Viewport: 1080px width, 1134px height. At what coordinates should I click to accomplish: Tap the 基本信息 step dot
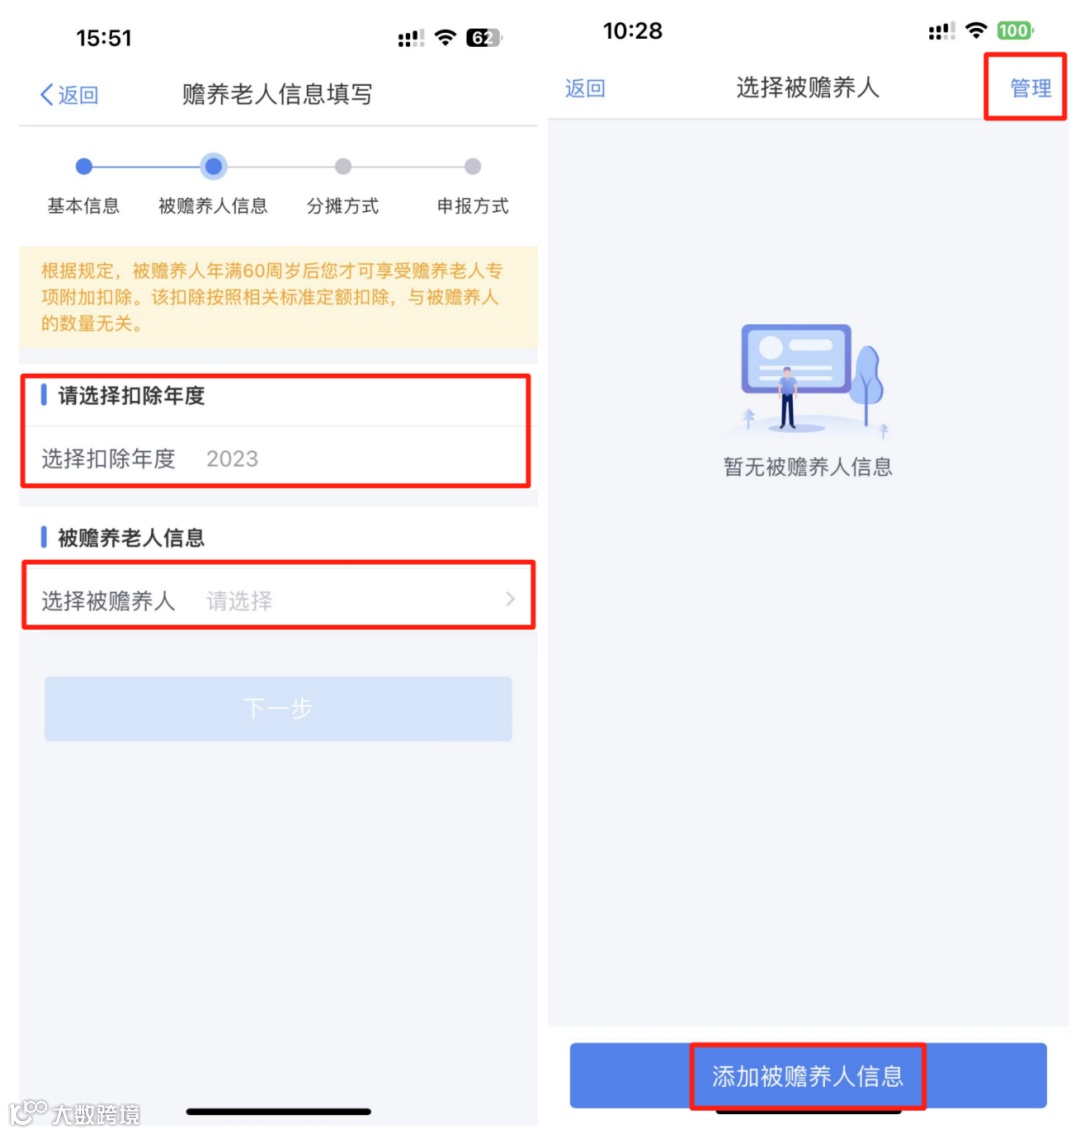tap(84, 167)
